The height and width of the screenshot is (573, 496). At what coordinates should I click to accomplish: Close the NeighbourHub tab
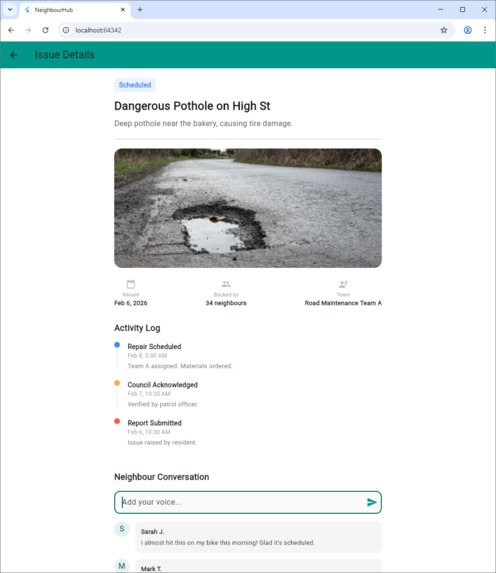(123, 10)
